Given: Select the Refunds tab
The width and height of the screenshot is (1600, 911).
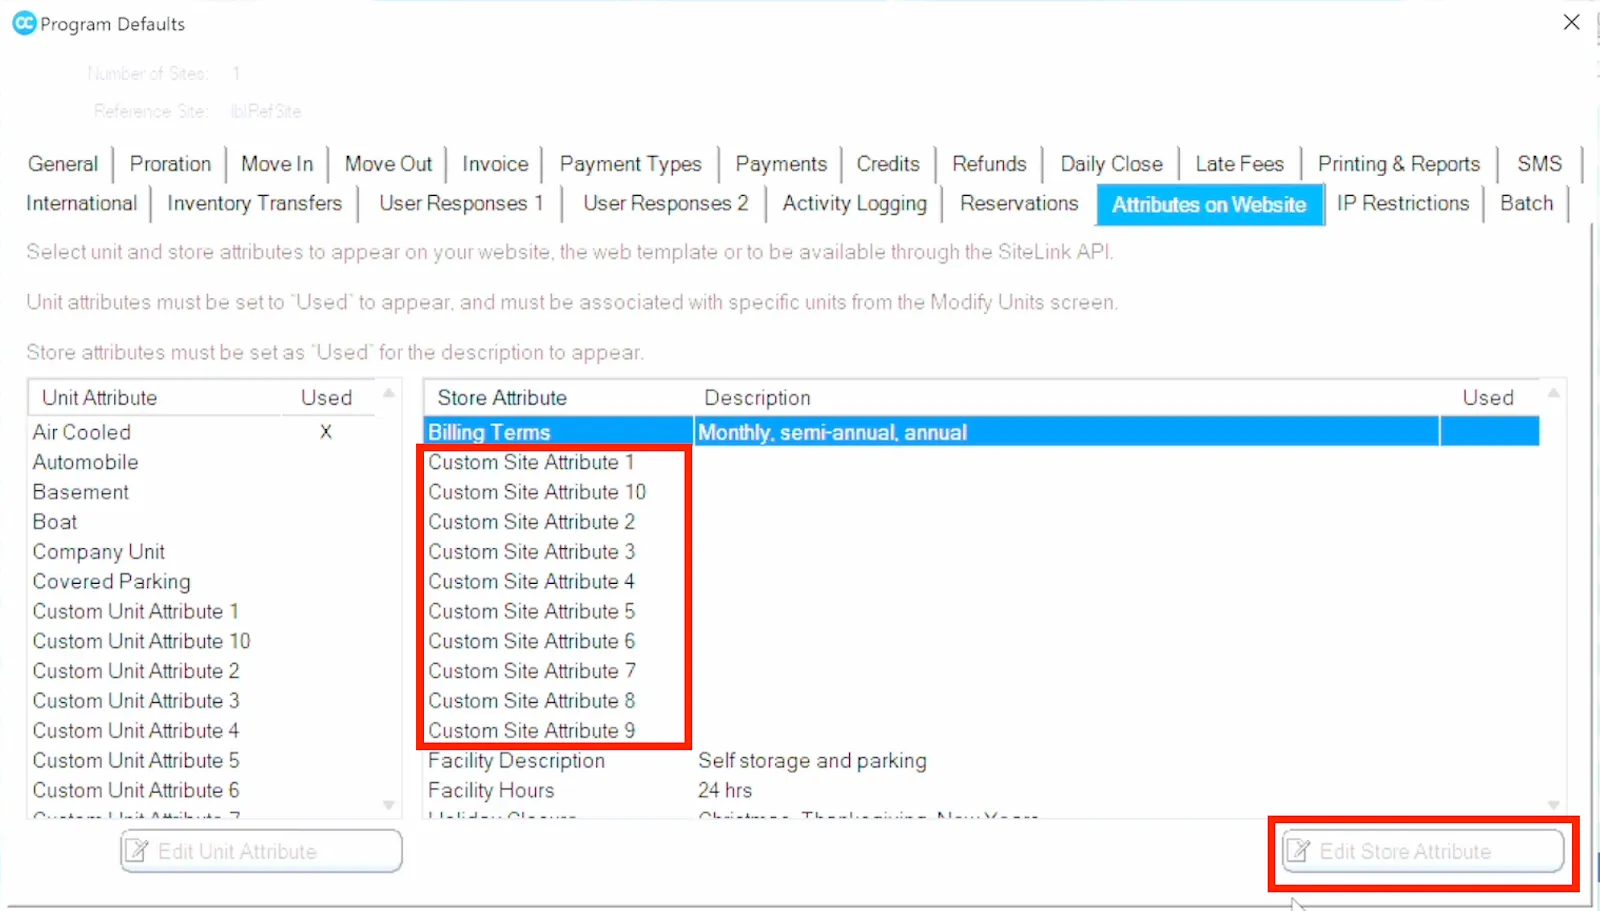Looking at the screenshot, I should click(x=989, y=164).
